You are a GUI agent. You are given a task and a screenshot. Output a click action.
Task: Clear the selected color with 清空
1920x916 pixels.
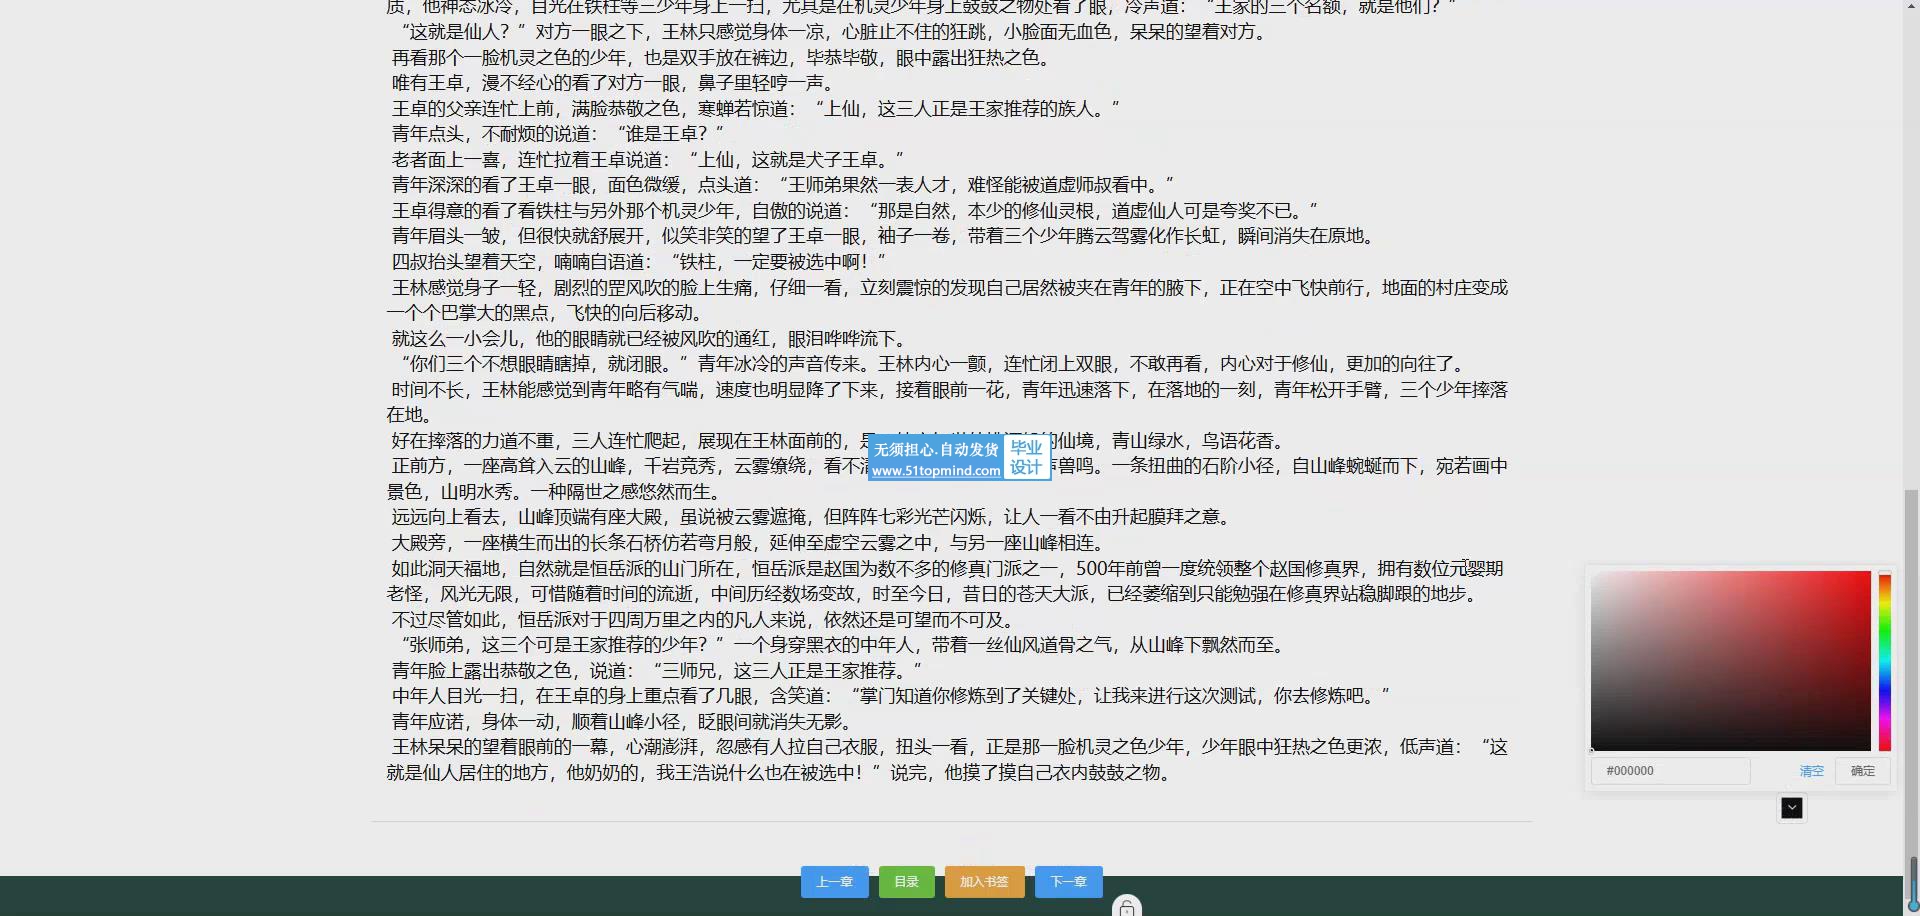click(x=1811, y=771)
